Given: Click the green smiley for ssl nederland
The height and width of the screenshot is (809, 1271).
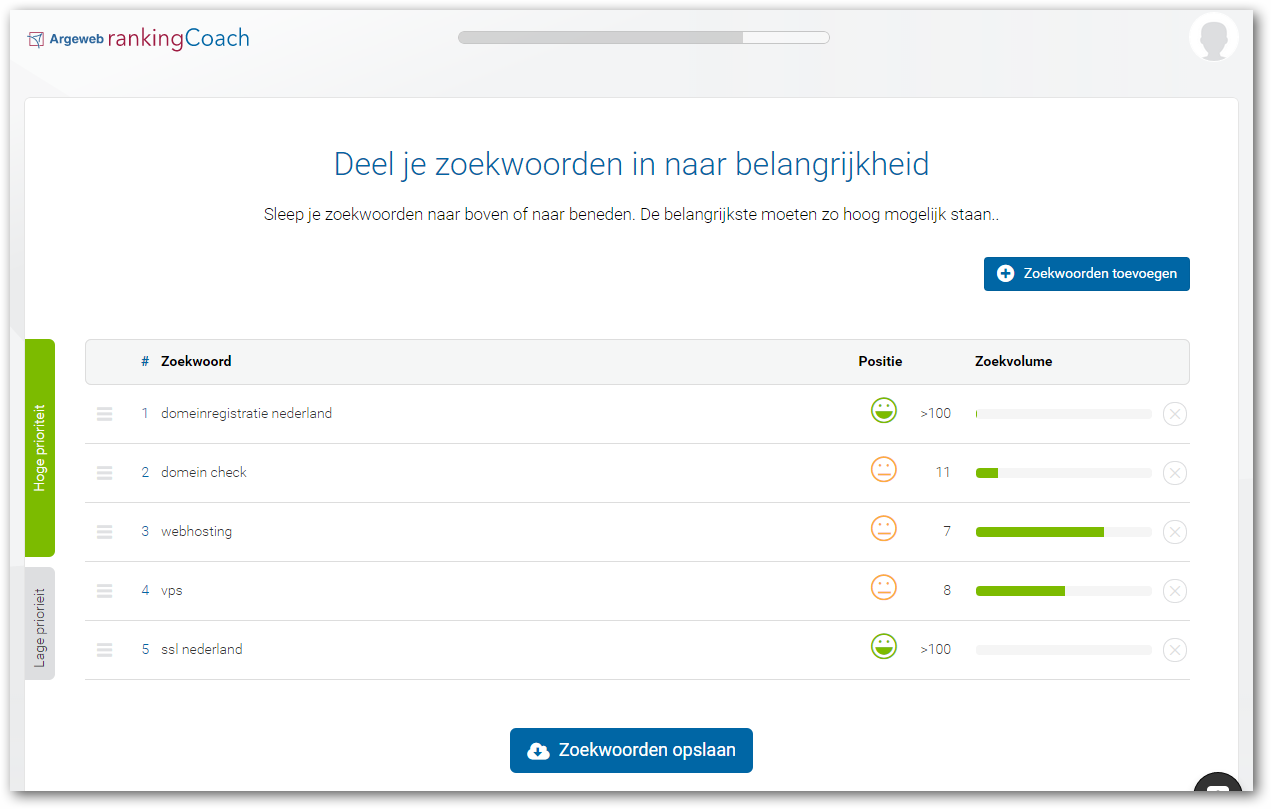Looking at the screenshot, I should tap(884, 647).
